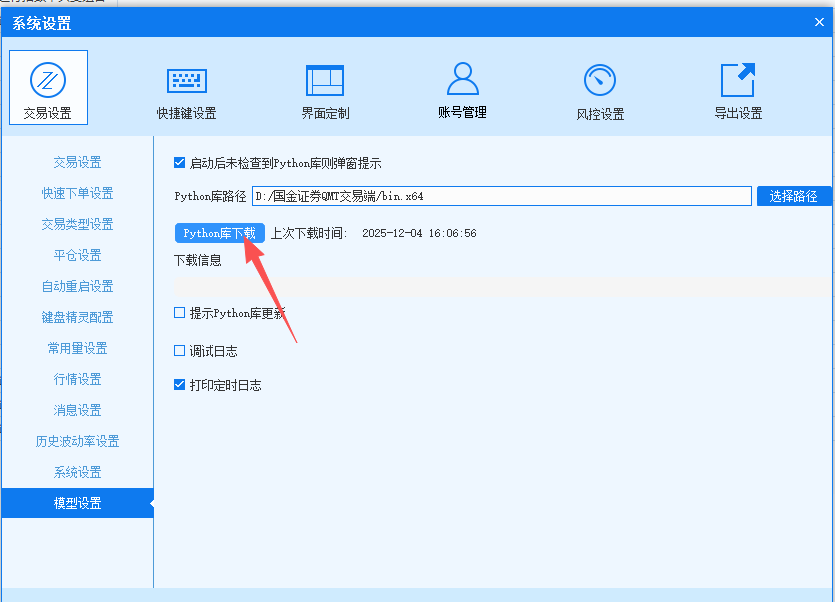Viewport: 835px width, 602px height.
Task: Click the 2025-12-04 16:06:56 download time
Action: click(x=419, y=233)
